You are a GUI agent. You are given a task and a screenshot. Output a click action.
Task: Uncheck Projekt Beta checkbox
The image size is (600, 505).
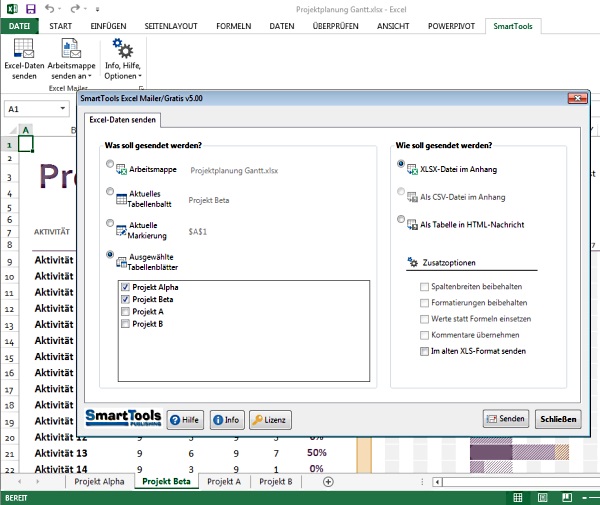pyautogui.click(x=125, y=299)
